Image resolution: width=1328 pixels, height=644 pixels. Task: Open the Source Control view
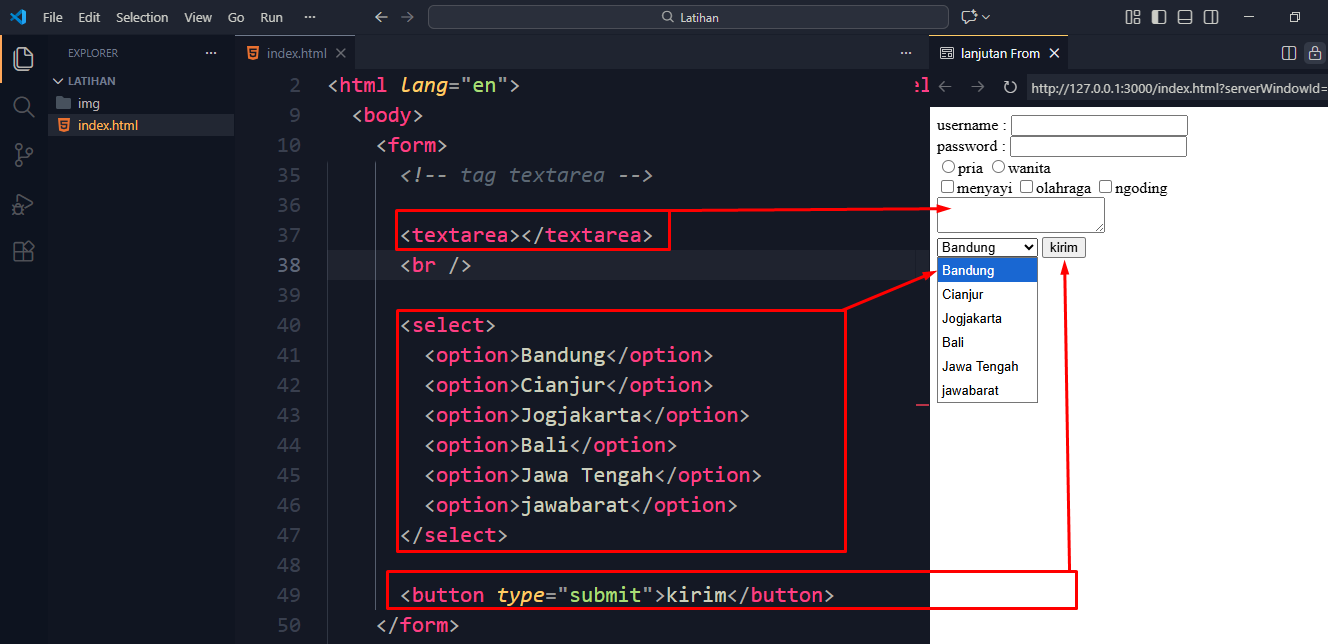[x=23, y=155]
